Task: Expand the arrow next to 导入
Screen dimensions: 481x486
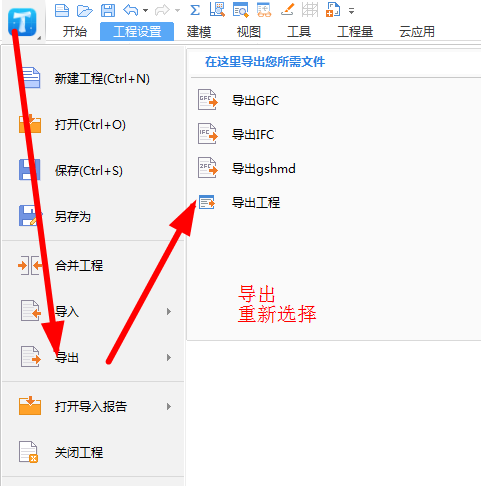Action: pyautogui.click(x=169, y=312)
